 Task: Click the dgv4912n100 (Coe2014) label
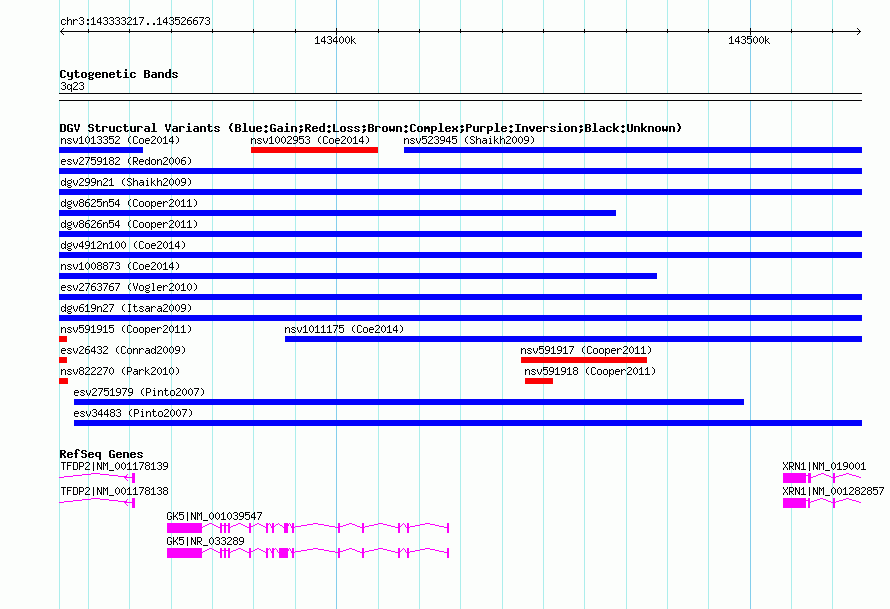coord(123,245)
